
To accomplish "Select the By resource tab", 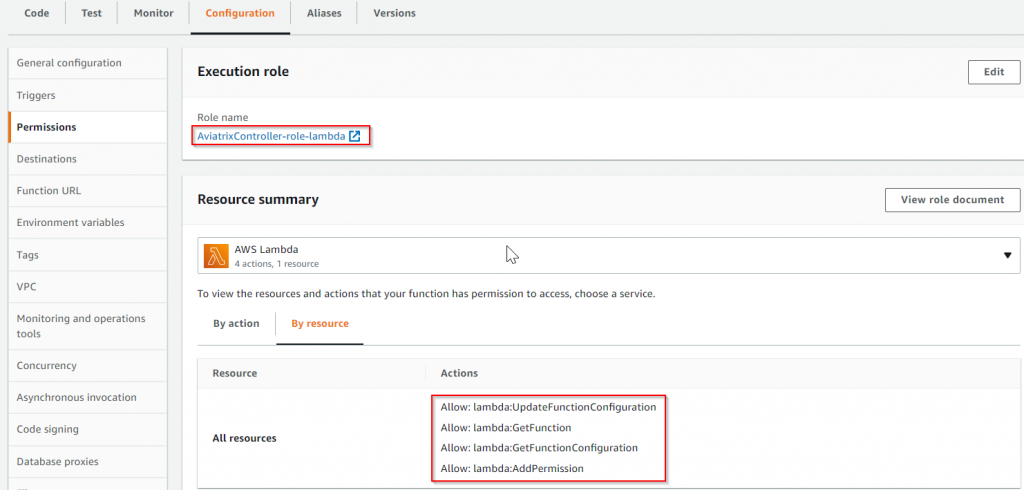I will click(320, 323).
